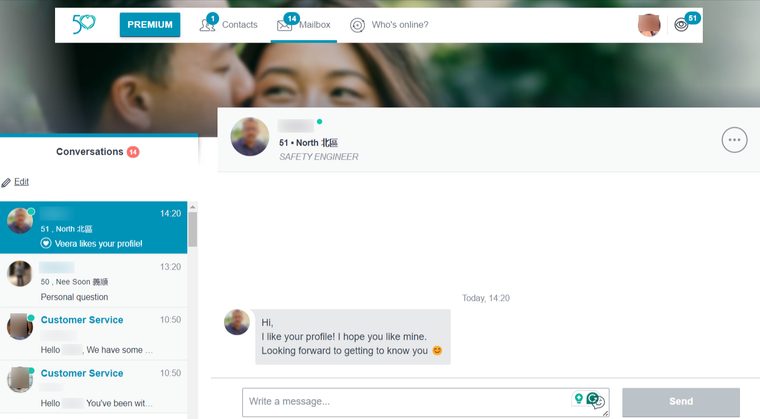Click the Edit conversations link
760x419 pixels.
coord(21,182)
